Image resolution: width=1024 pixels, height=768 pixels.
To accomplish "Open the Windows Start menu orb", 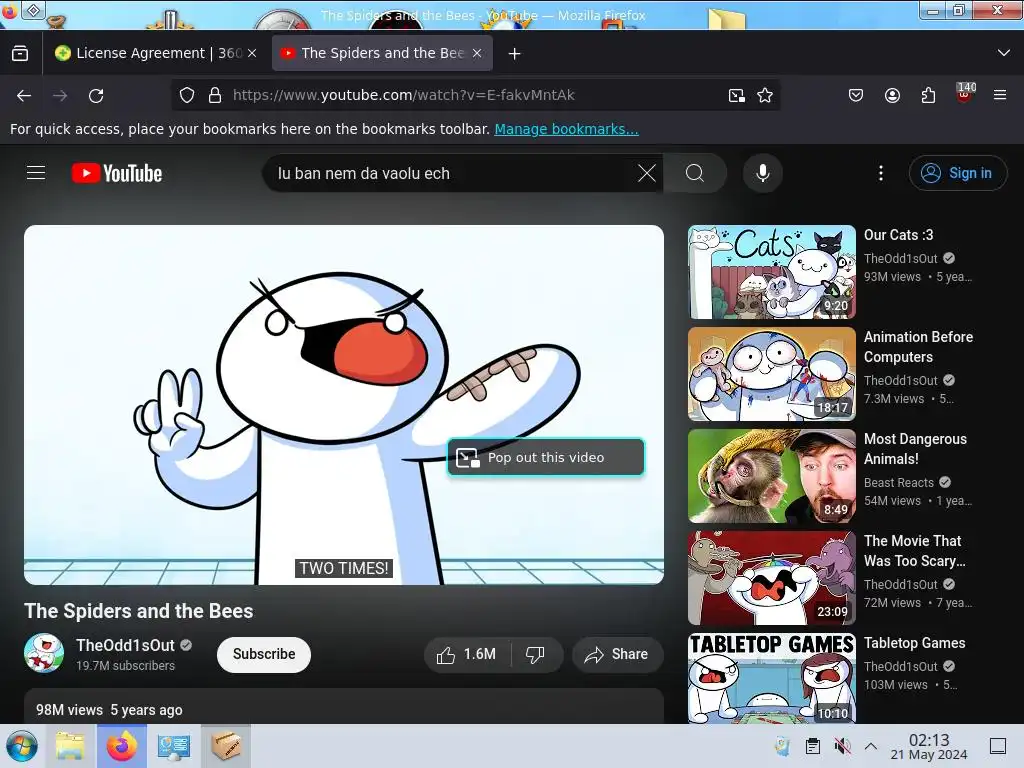I will tap(22, 746).
